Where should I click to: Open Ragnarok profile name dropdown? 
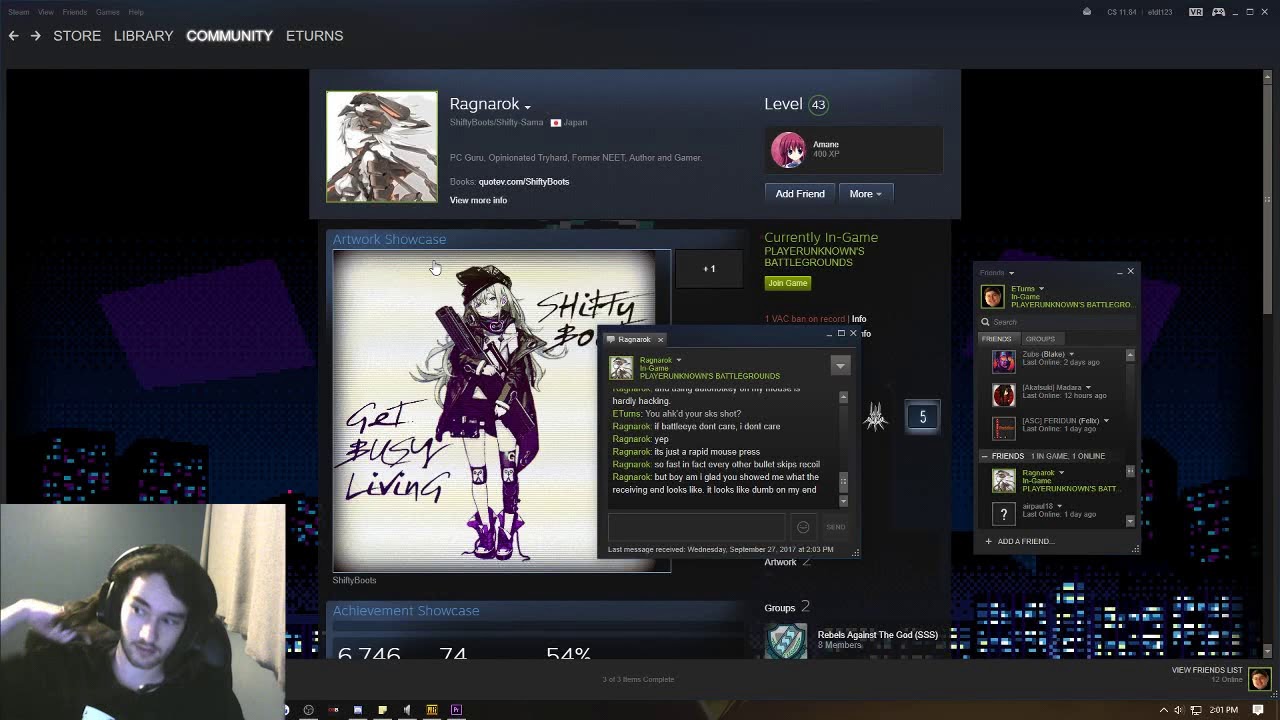click(x=527, y=107)
